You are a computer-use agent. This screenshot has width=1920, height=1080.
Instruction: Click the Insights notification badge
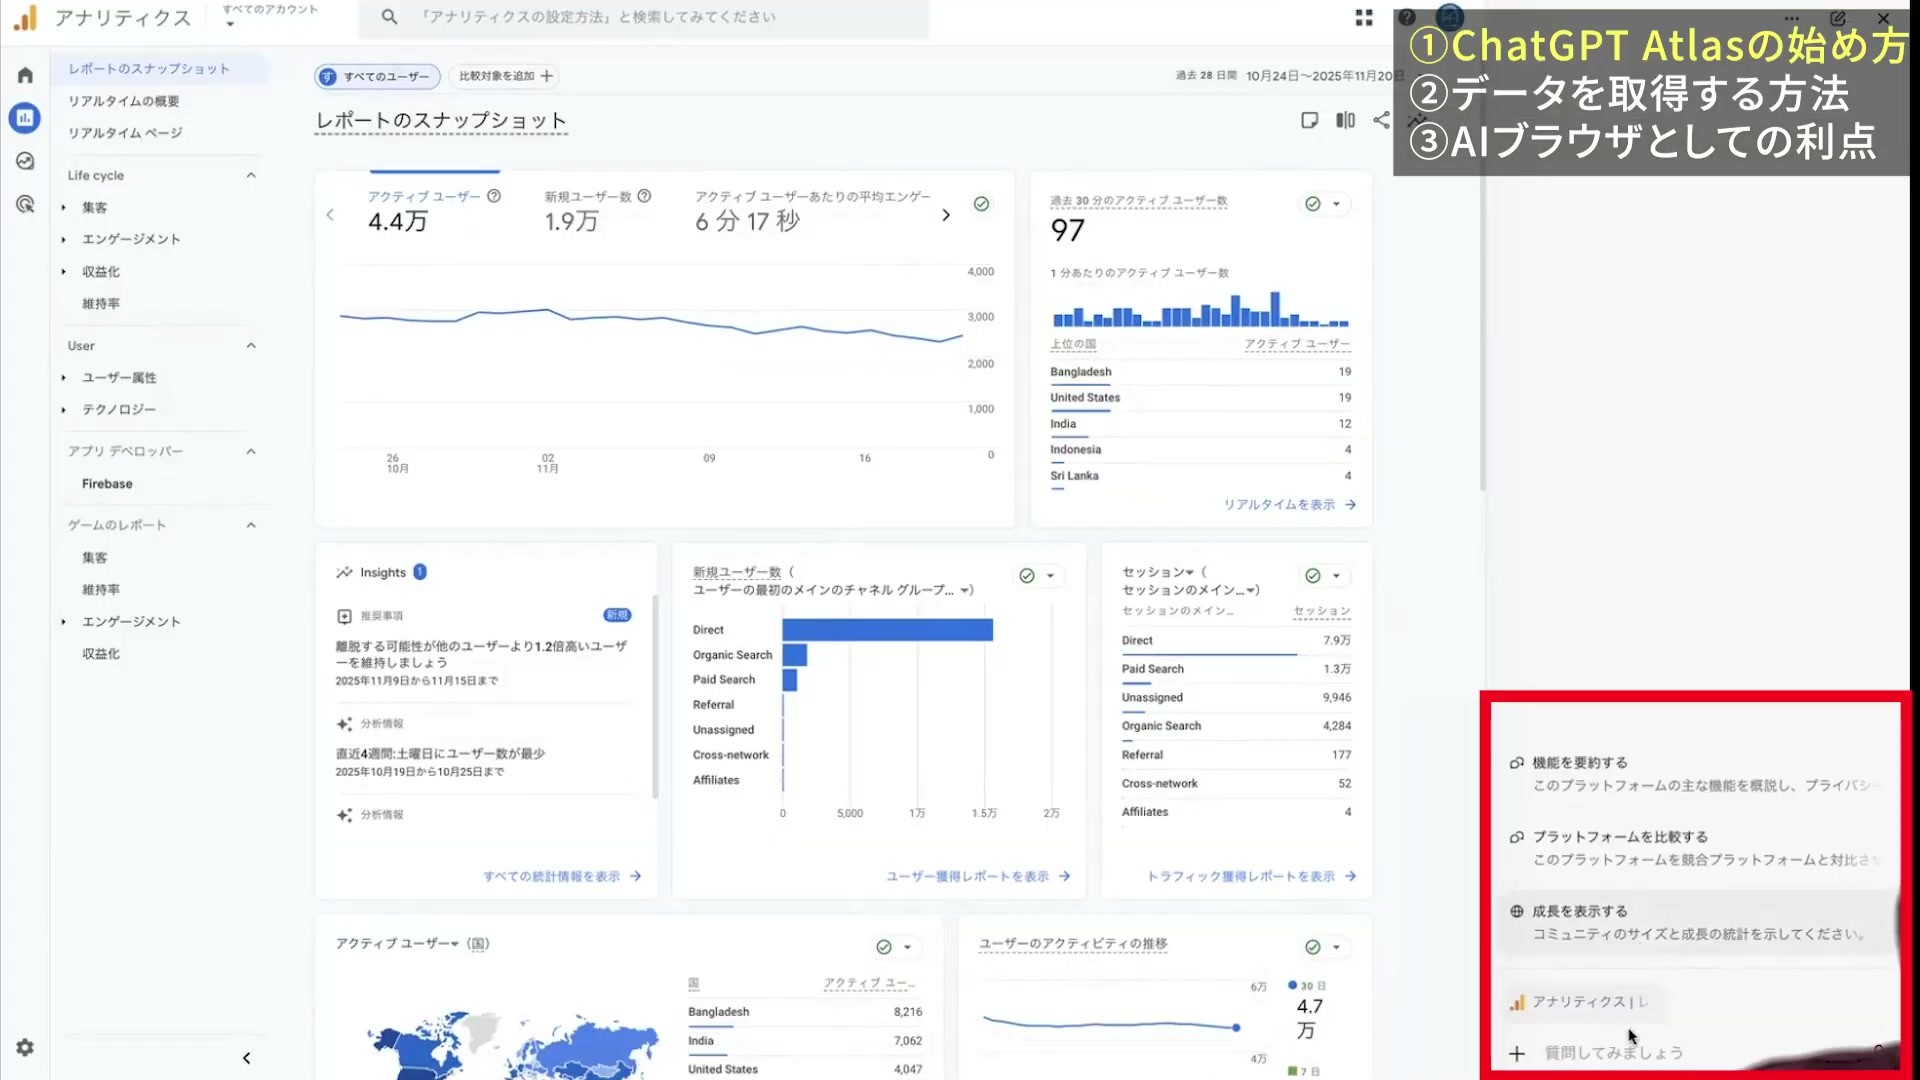(x=420, y=572)
